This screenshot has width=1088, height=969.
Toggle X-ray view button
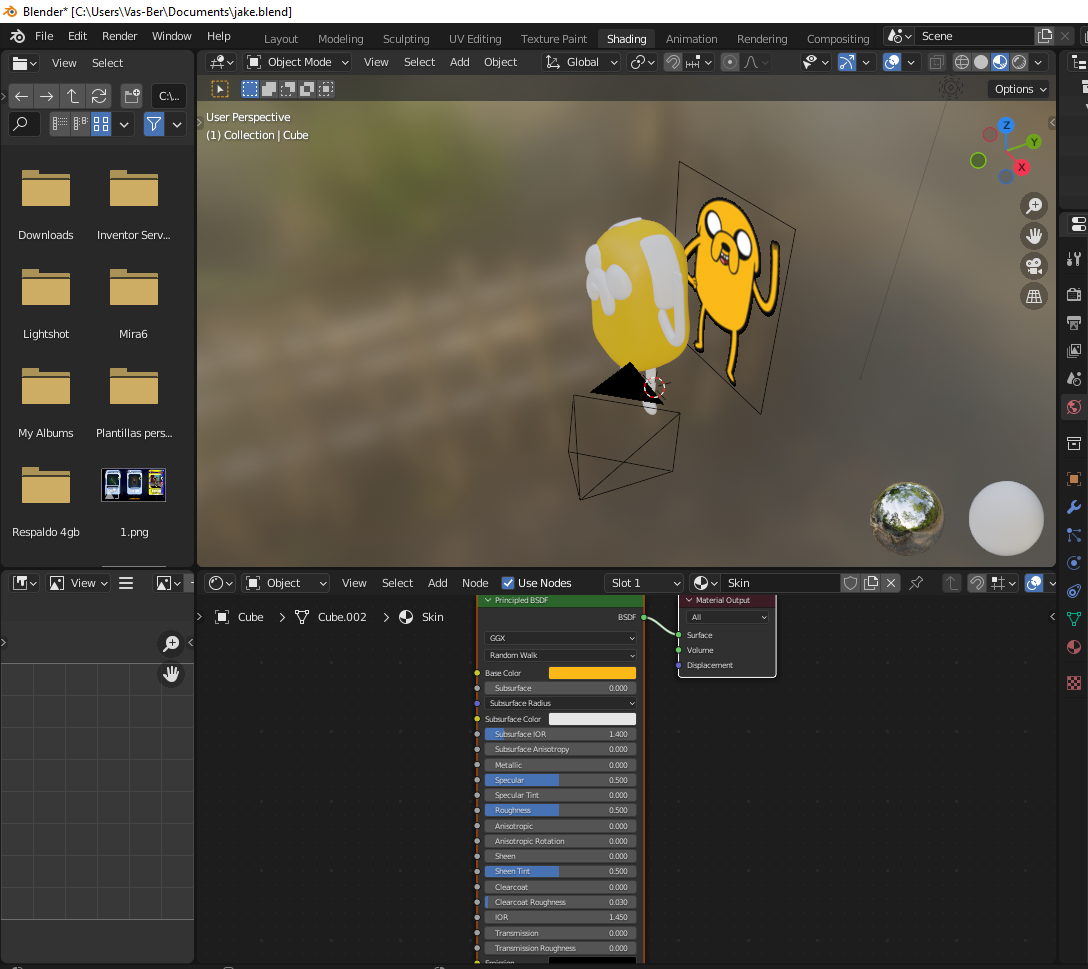[x=936, y=62]
